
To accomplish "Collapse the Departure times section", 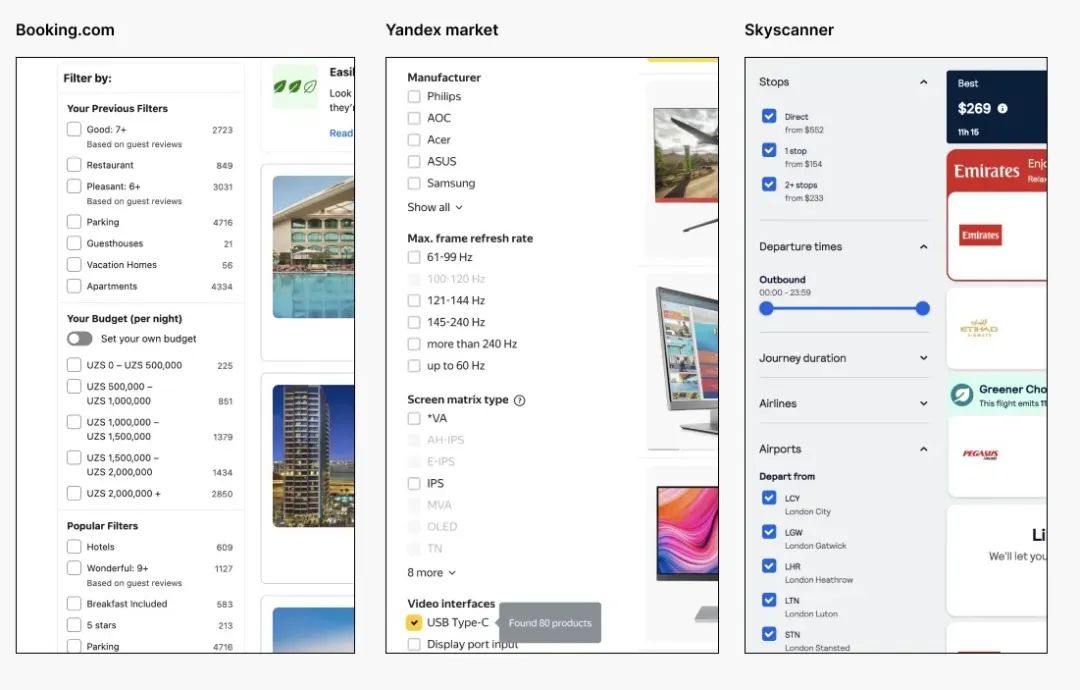I will point(923,247).
